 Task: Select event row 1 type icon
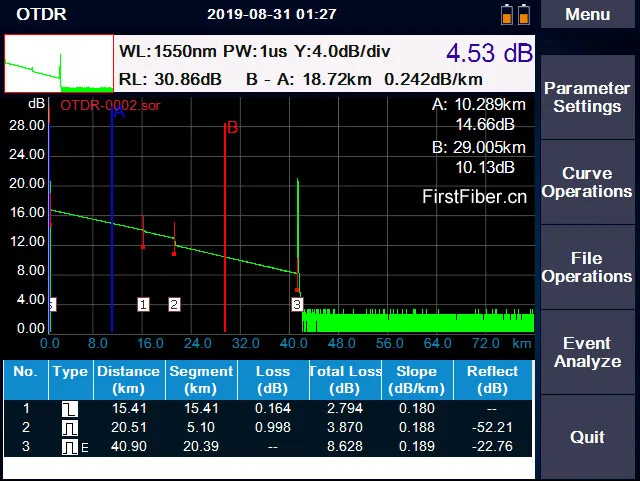(x=70, y=409)
